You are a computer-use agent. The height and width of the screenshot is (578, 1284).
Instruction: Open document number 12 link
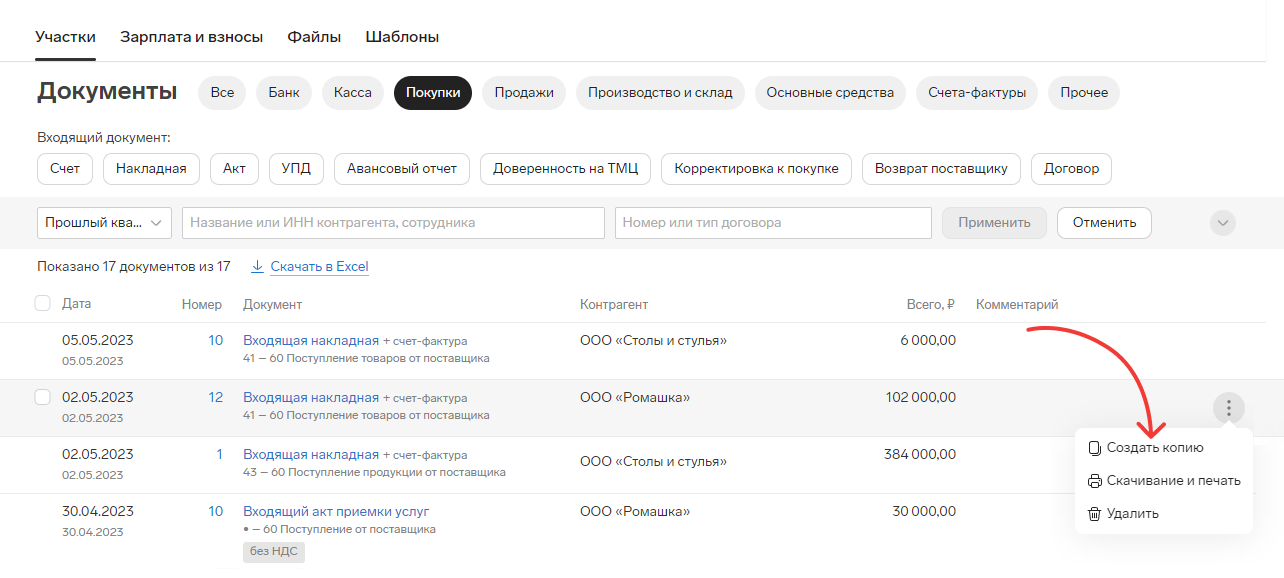point(215,397)
